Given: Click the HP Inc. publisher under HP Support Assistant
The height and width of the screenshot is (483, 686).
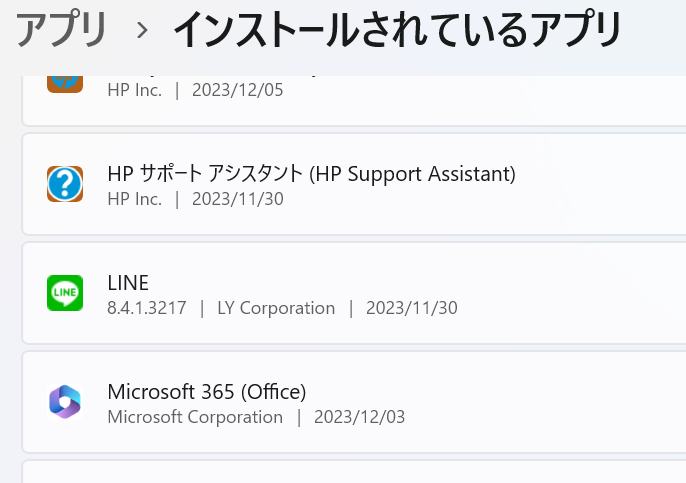Looking at the screenshot, I should tap(135, 199).
